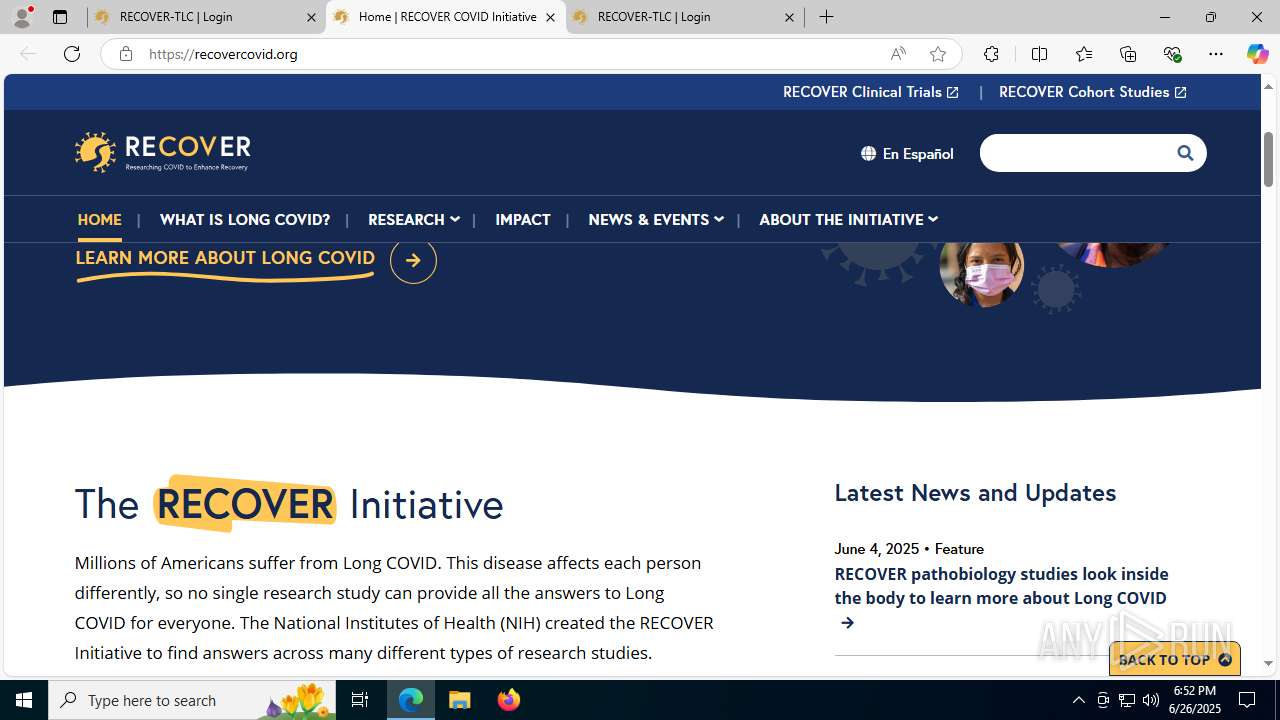Open the Windows Start menu
This screenshot has height=720, width=1280.
tap(24, 700)
